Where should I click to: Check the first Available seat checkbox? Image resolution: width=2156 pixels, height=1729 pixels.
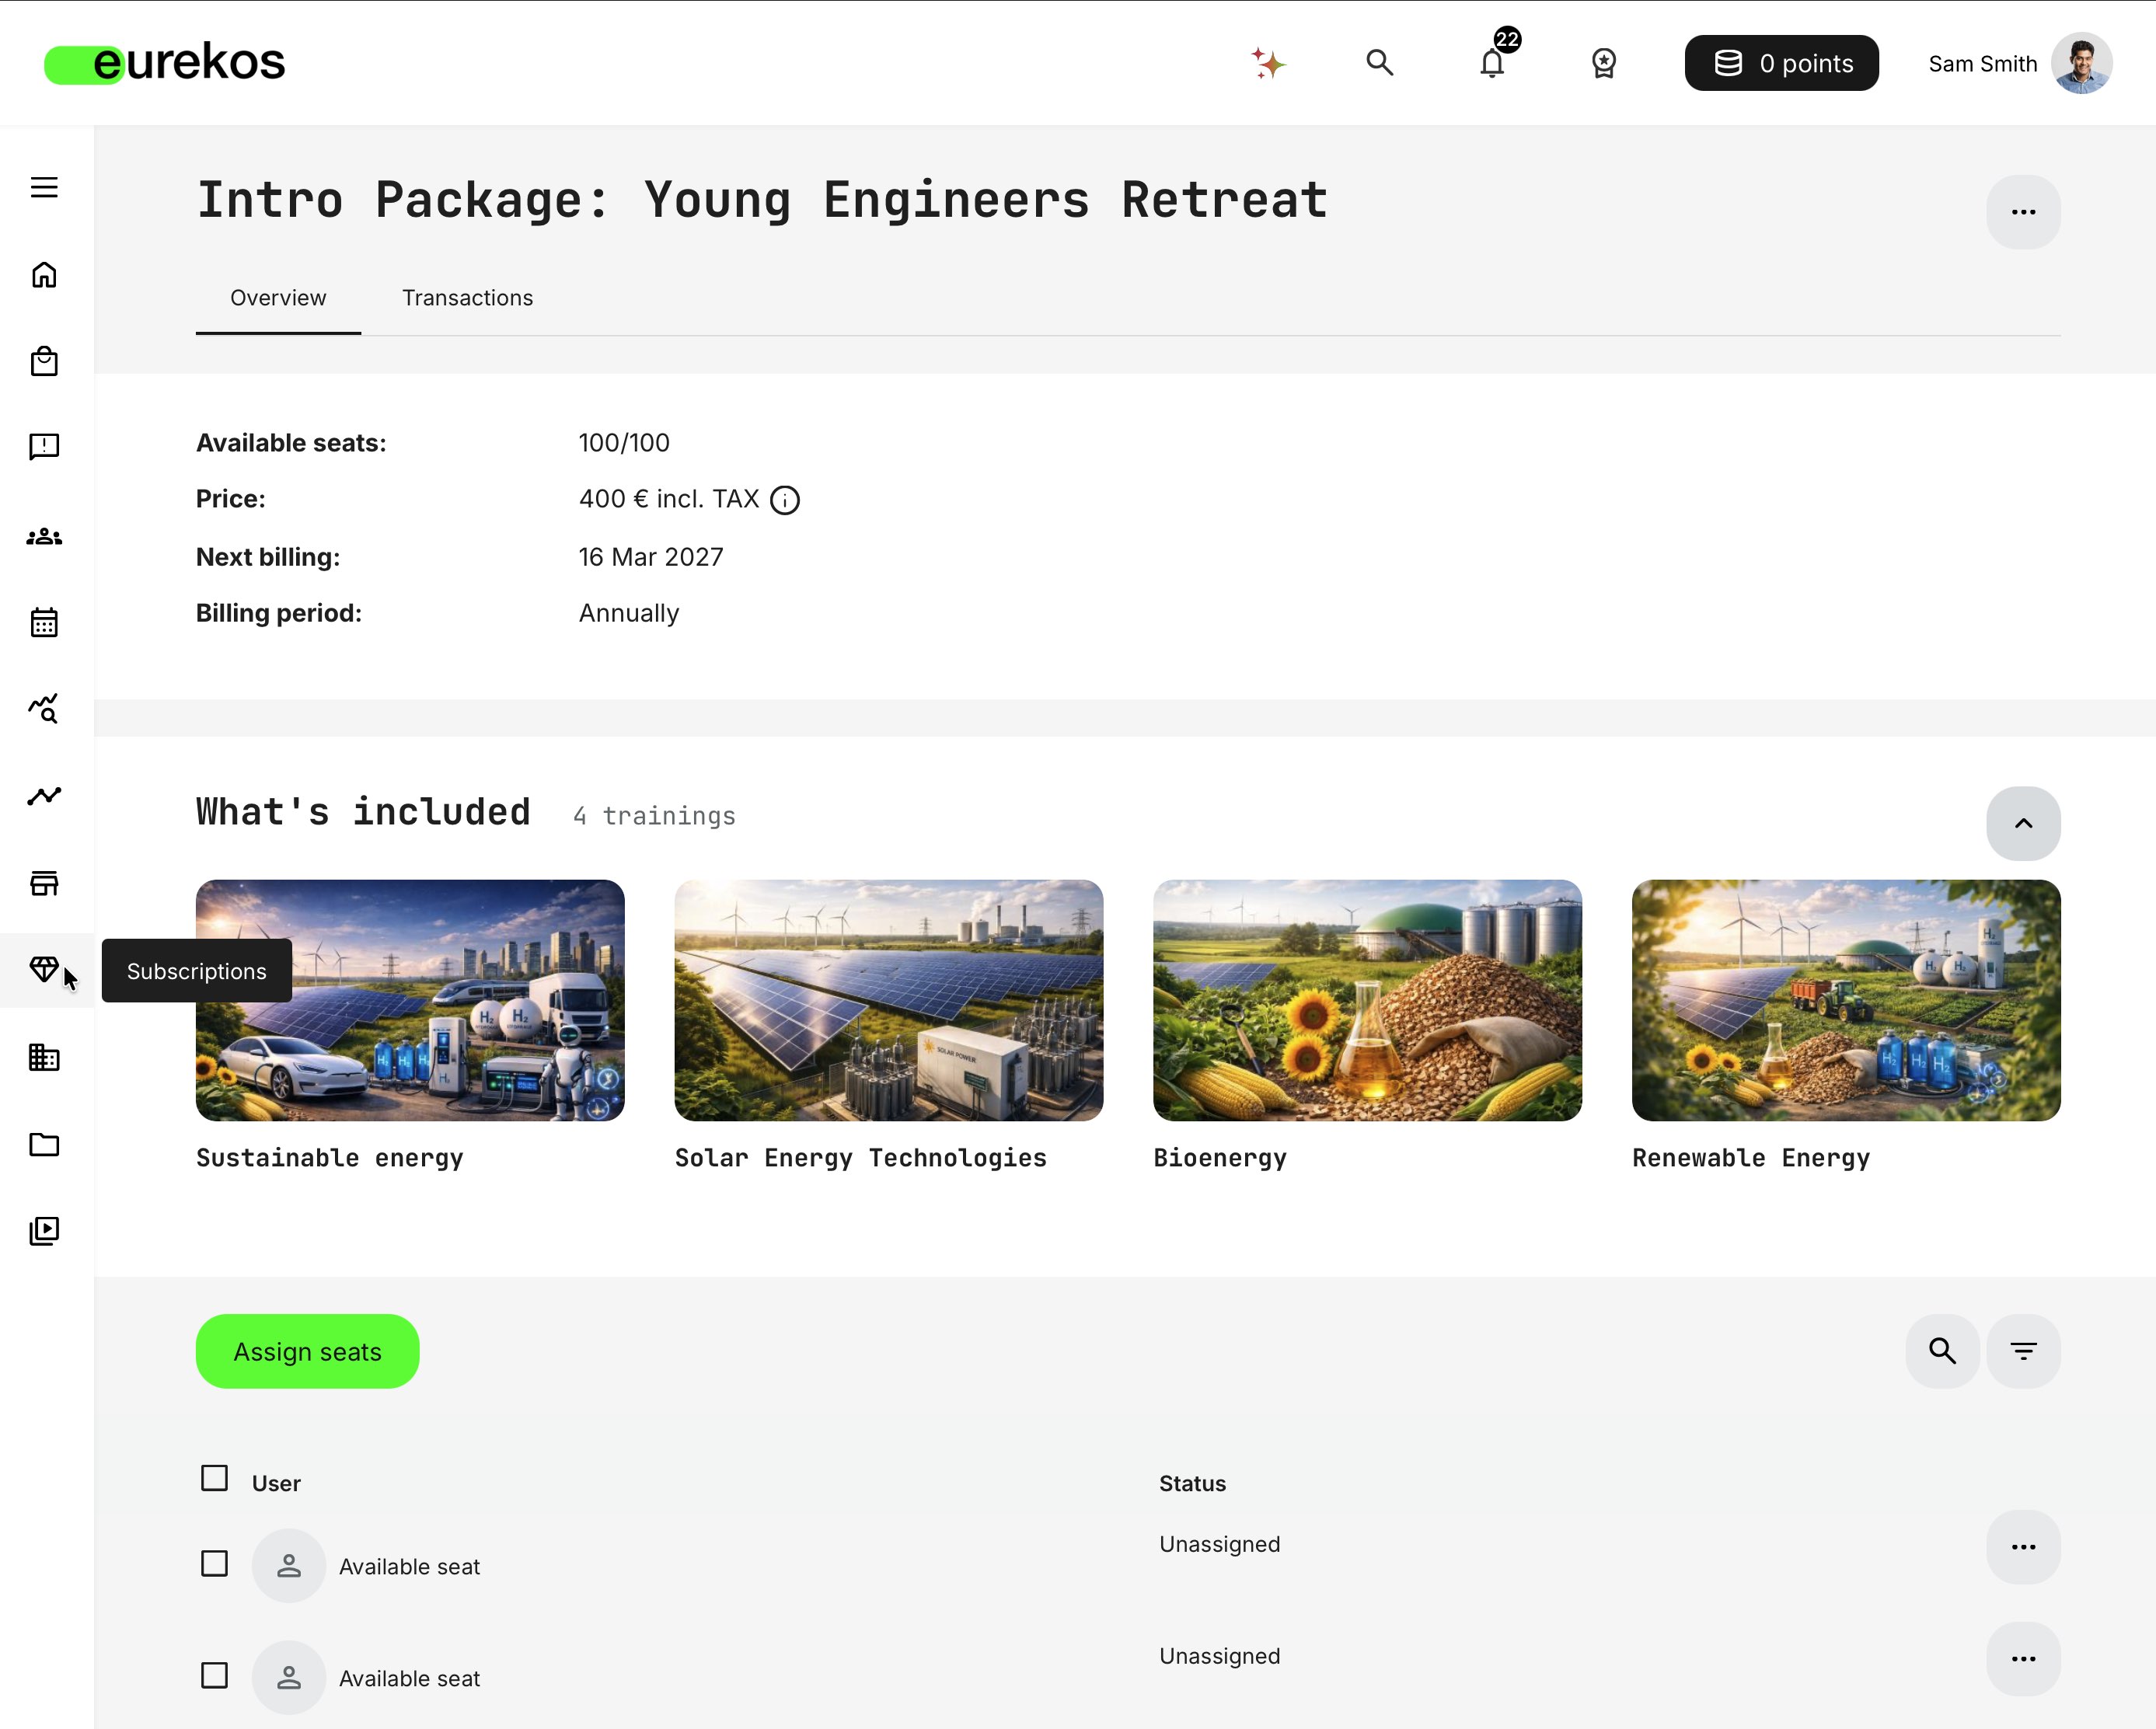214,1564
